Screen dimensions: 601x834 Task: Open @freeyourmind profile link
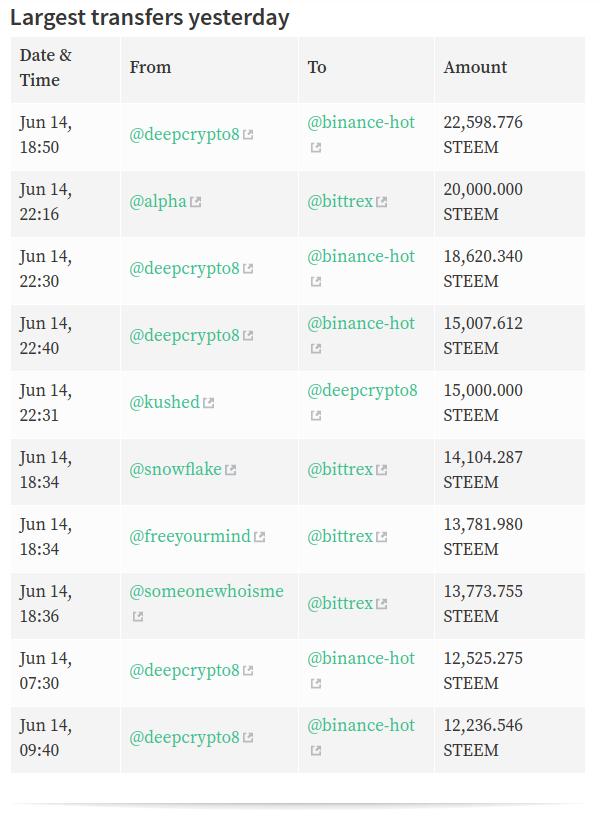point(190,537)
